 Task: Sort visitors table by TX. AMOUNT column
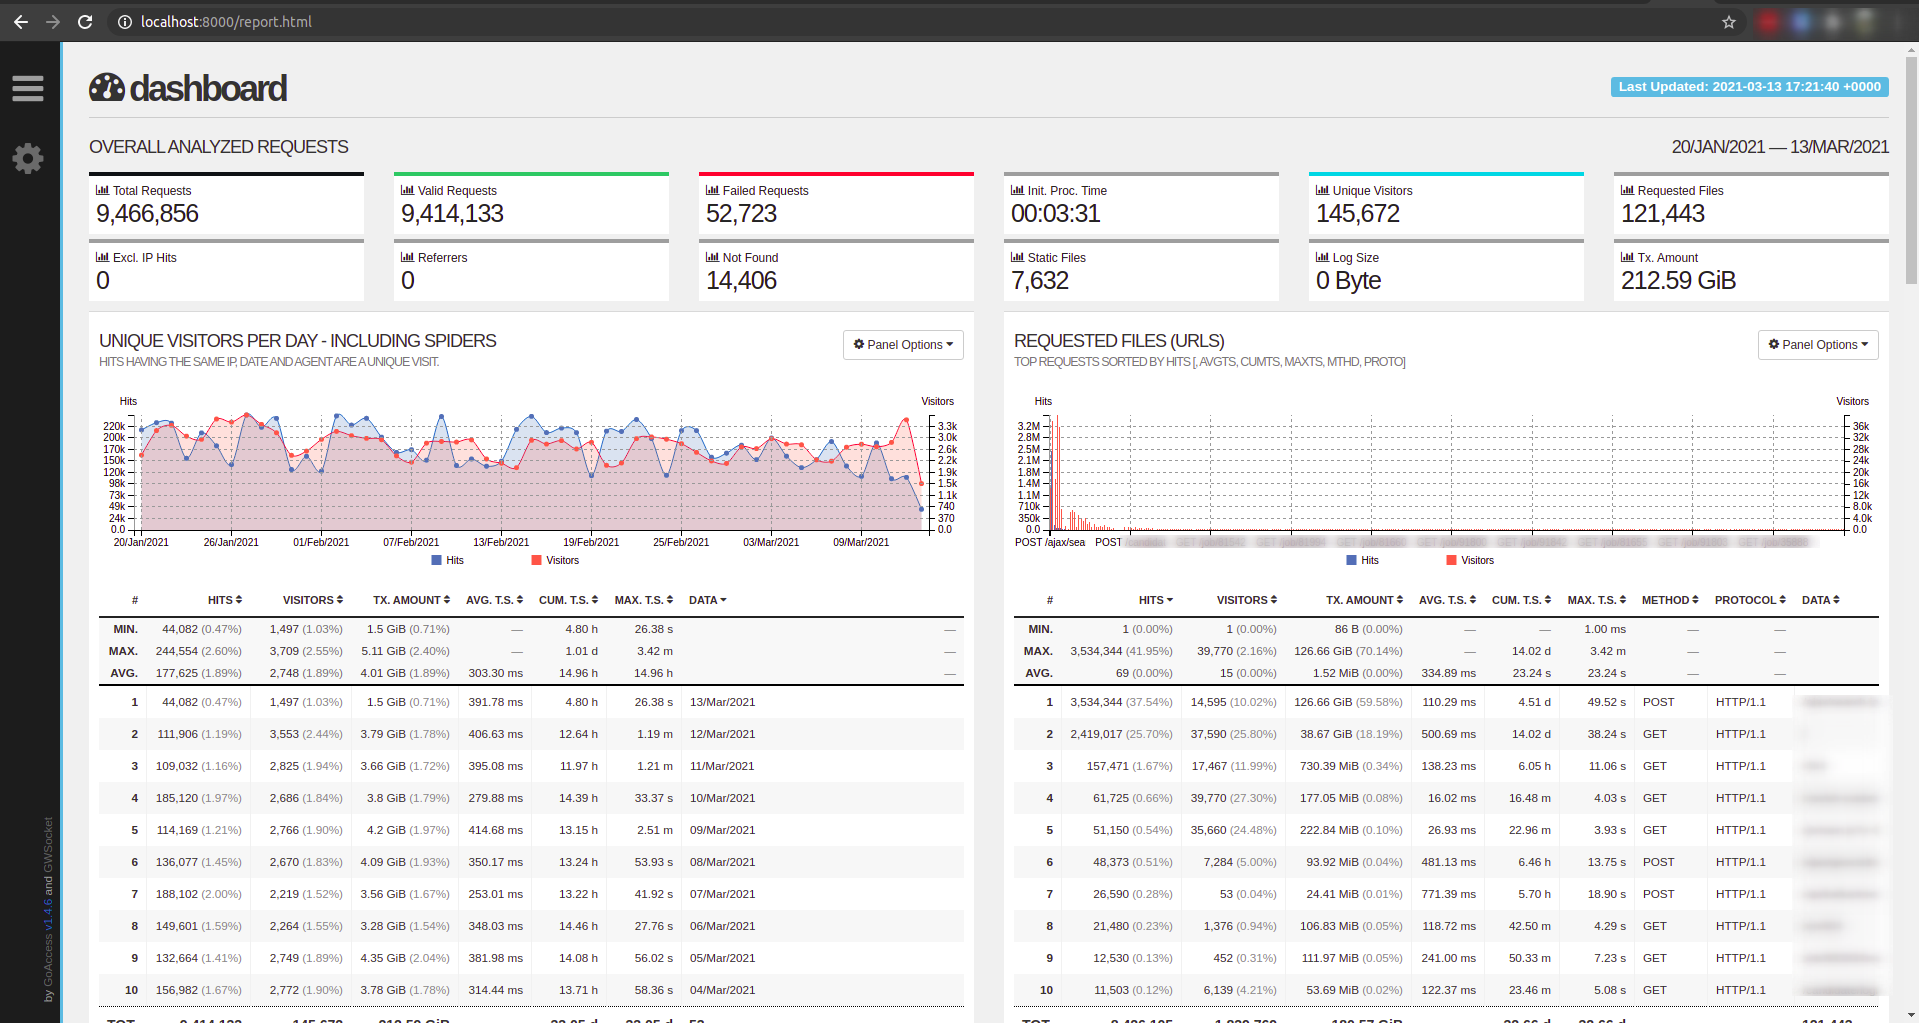coord(412,600)
